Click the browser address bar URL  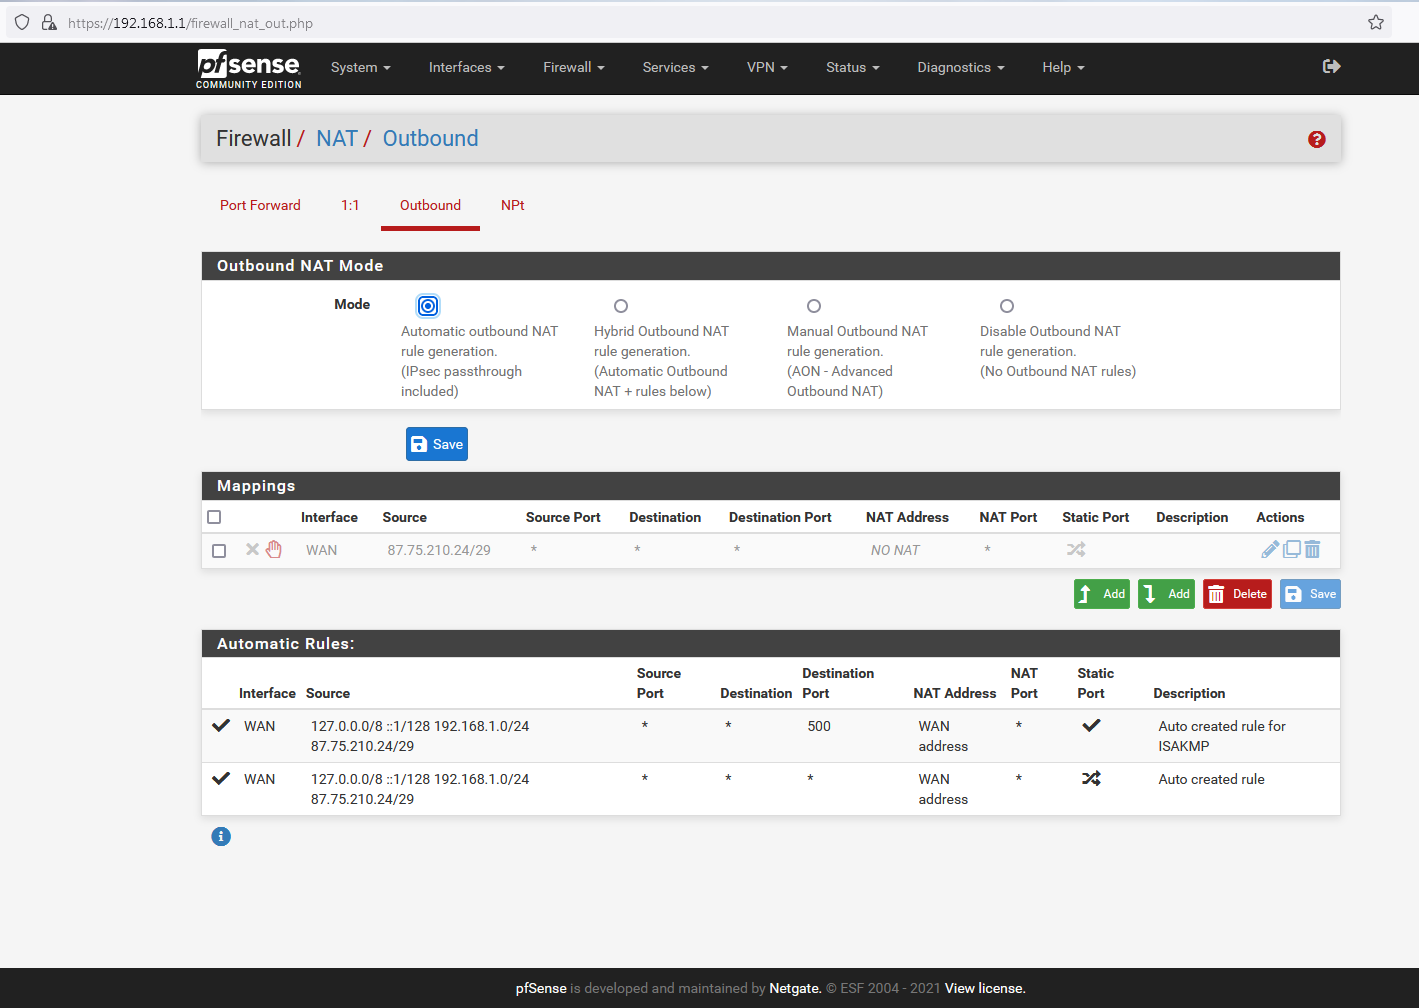tap(190, 23)
